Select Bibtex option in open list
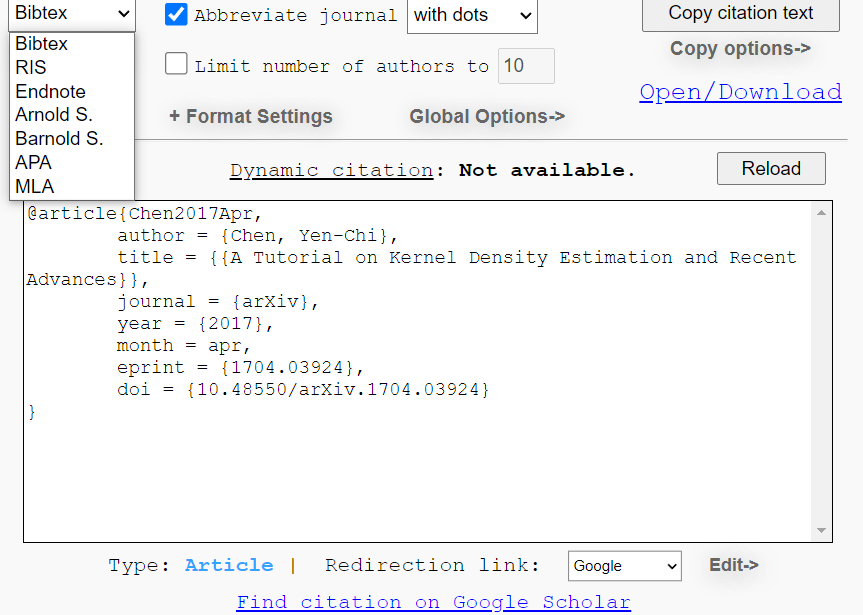Viewport: 863px width, 615px height. click(42, 44)
